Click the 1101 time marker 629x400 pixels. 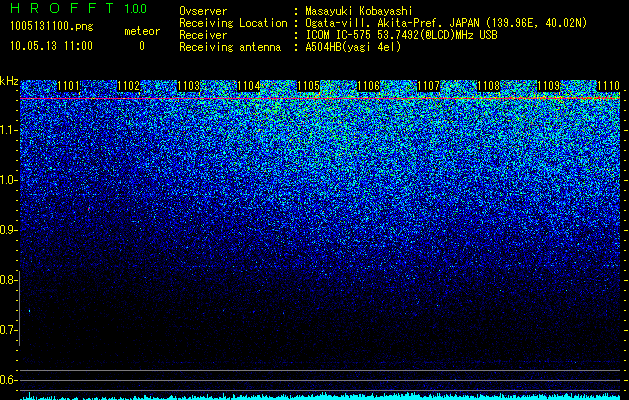(69, 86)
